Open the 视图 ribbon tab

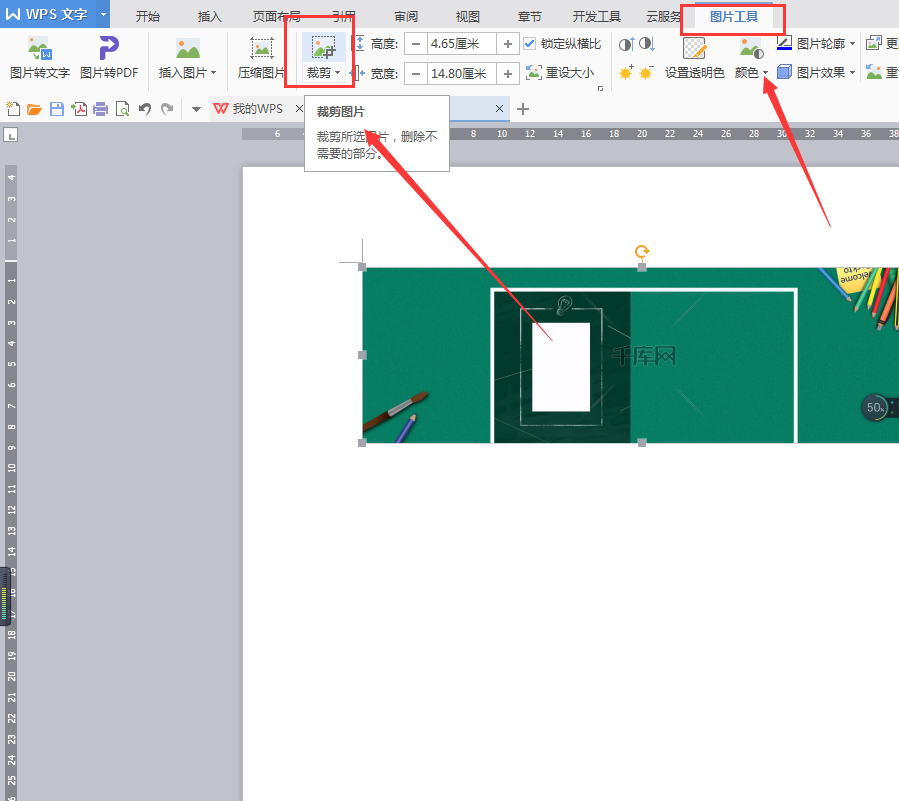(x=467, y=17)
